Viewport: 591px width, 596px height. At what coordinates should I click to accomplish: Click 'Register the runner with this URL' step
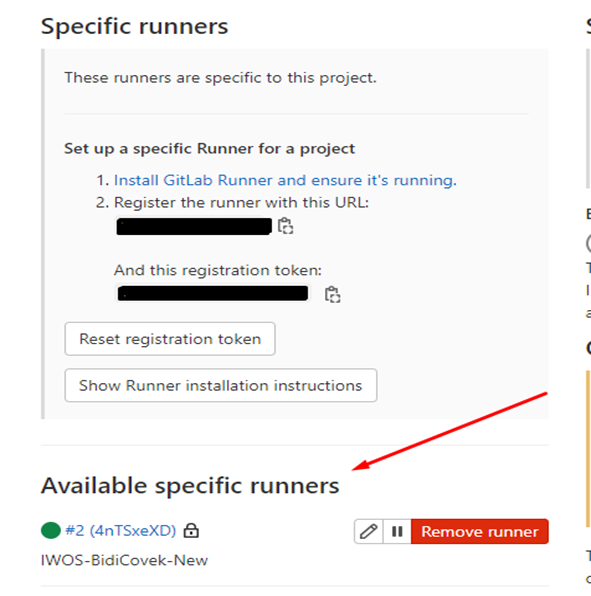coord(241,202)
